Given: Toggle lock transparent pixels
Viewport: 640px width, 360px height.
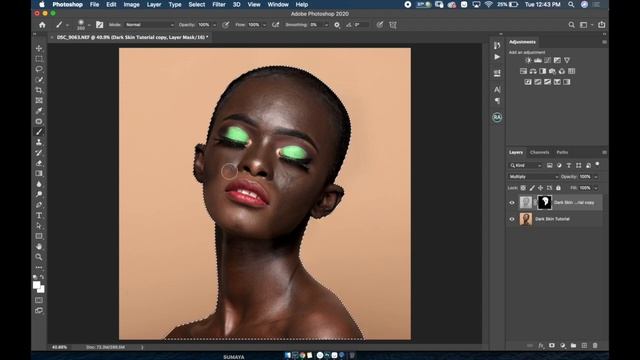Looking at the screenshot, I should coord(523,188).
